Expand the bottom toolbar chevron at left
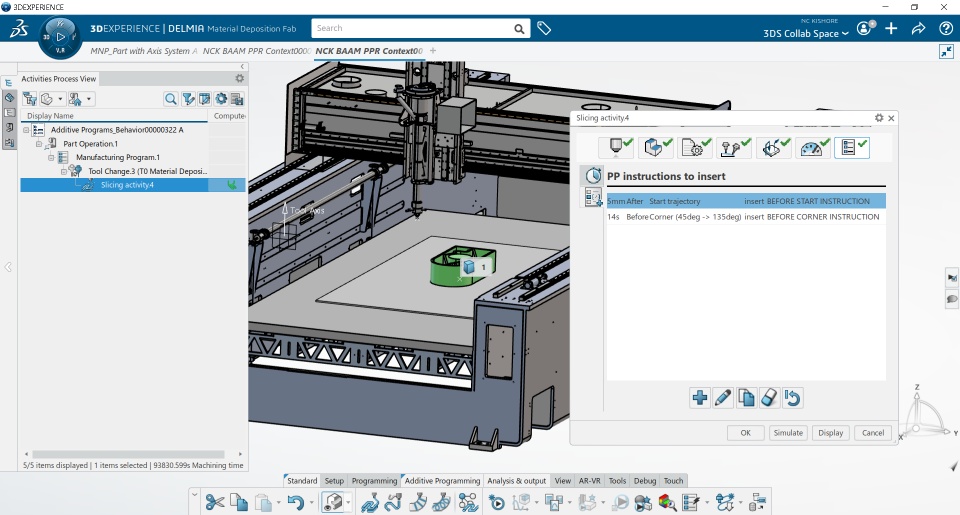This screenshot has height=515, width=960. [x=195, y=494]
